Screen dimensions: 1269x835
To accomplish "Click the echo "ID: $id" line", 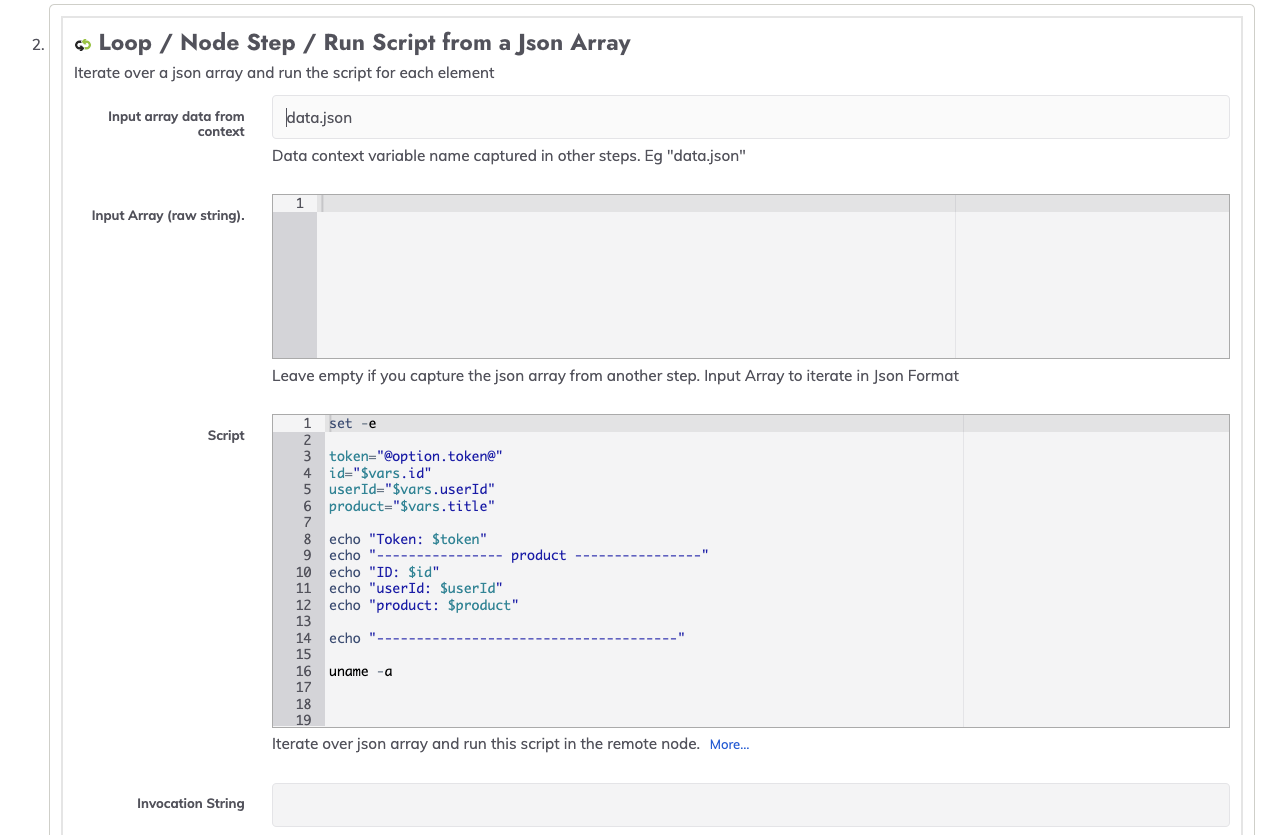I will 384,572.
